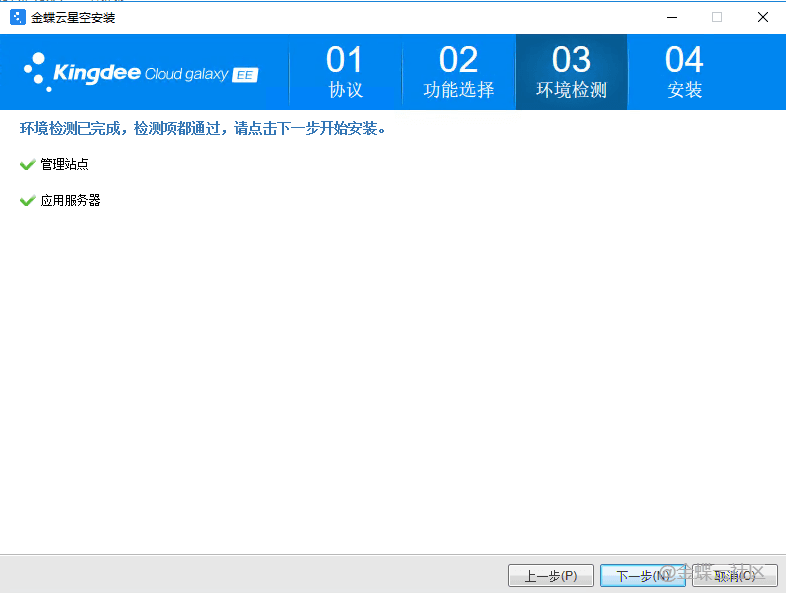
Task: Minimize the installer window
Action: click(x=672, y=17)
